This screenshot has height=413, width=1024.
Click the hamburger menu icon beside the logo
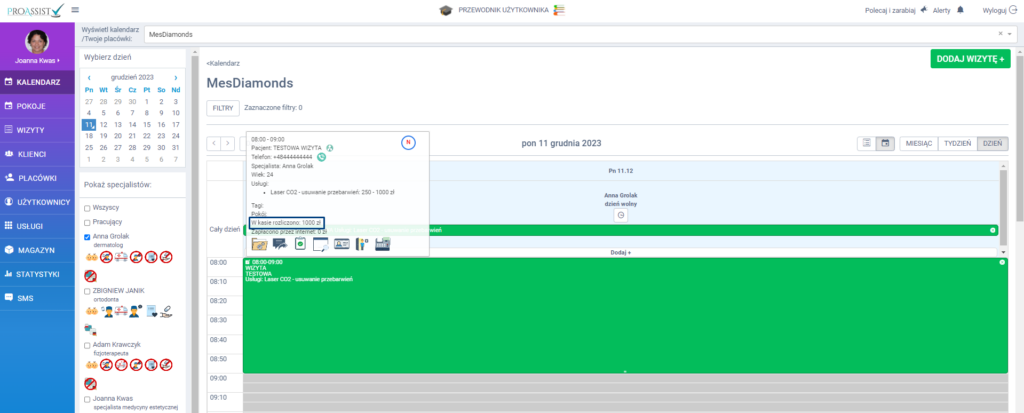coord(76,10)
